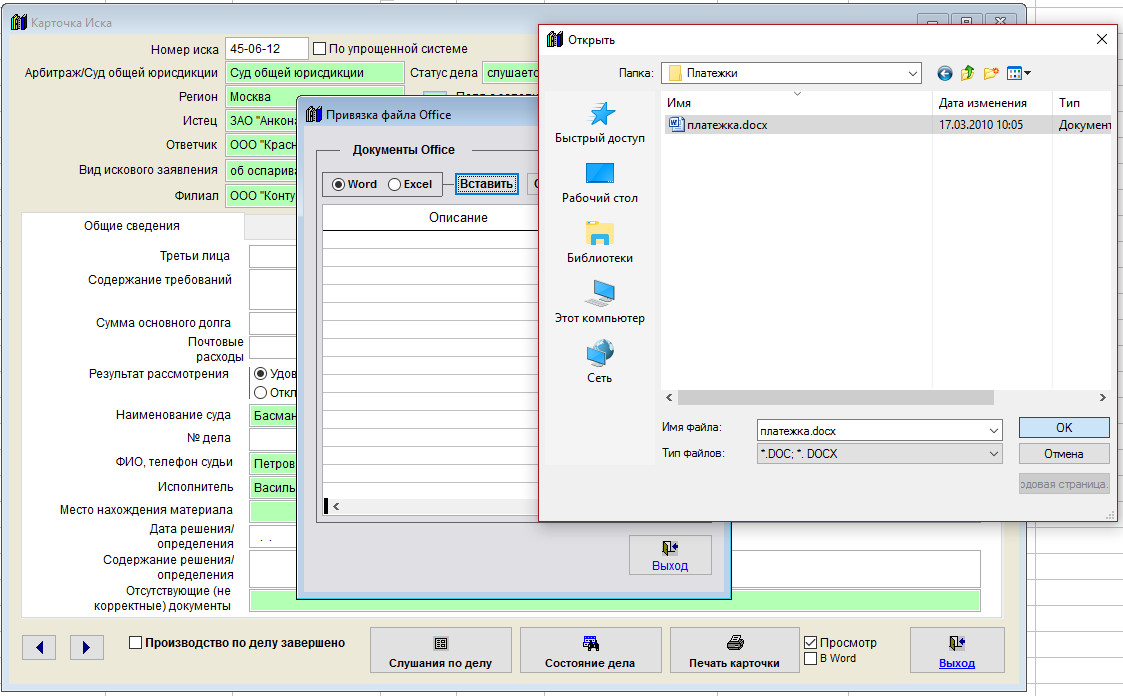Viewport: 1123px width, 696px height.
Task: Open Библиотеки in the places bar
Action: click(599, 242)
